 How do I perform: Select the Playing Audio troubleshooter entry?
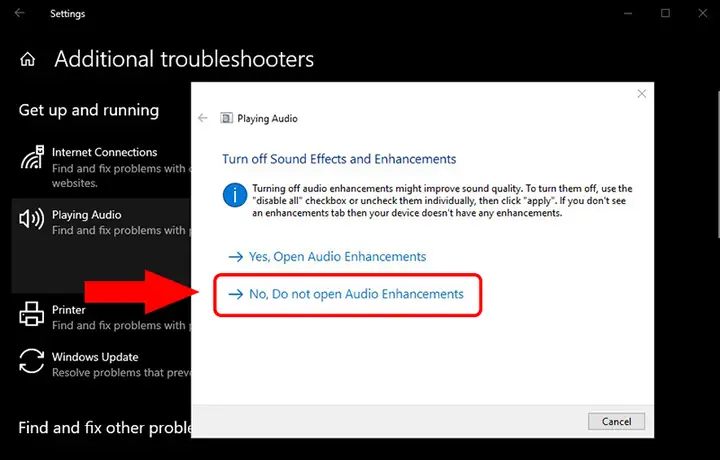click(x=101, y=246)
